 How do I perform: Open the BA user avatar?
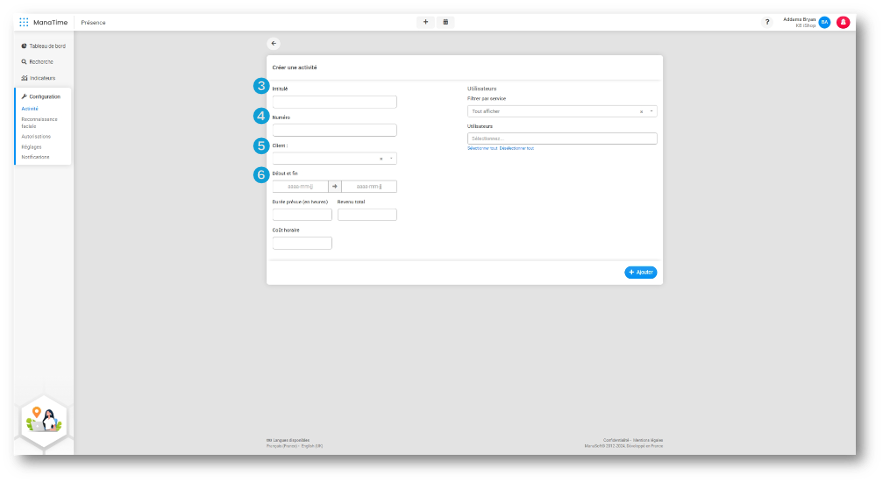[x=824, y=22]
